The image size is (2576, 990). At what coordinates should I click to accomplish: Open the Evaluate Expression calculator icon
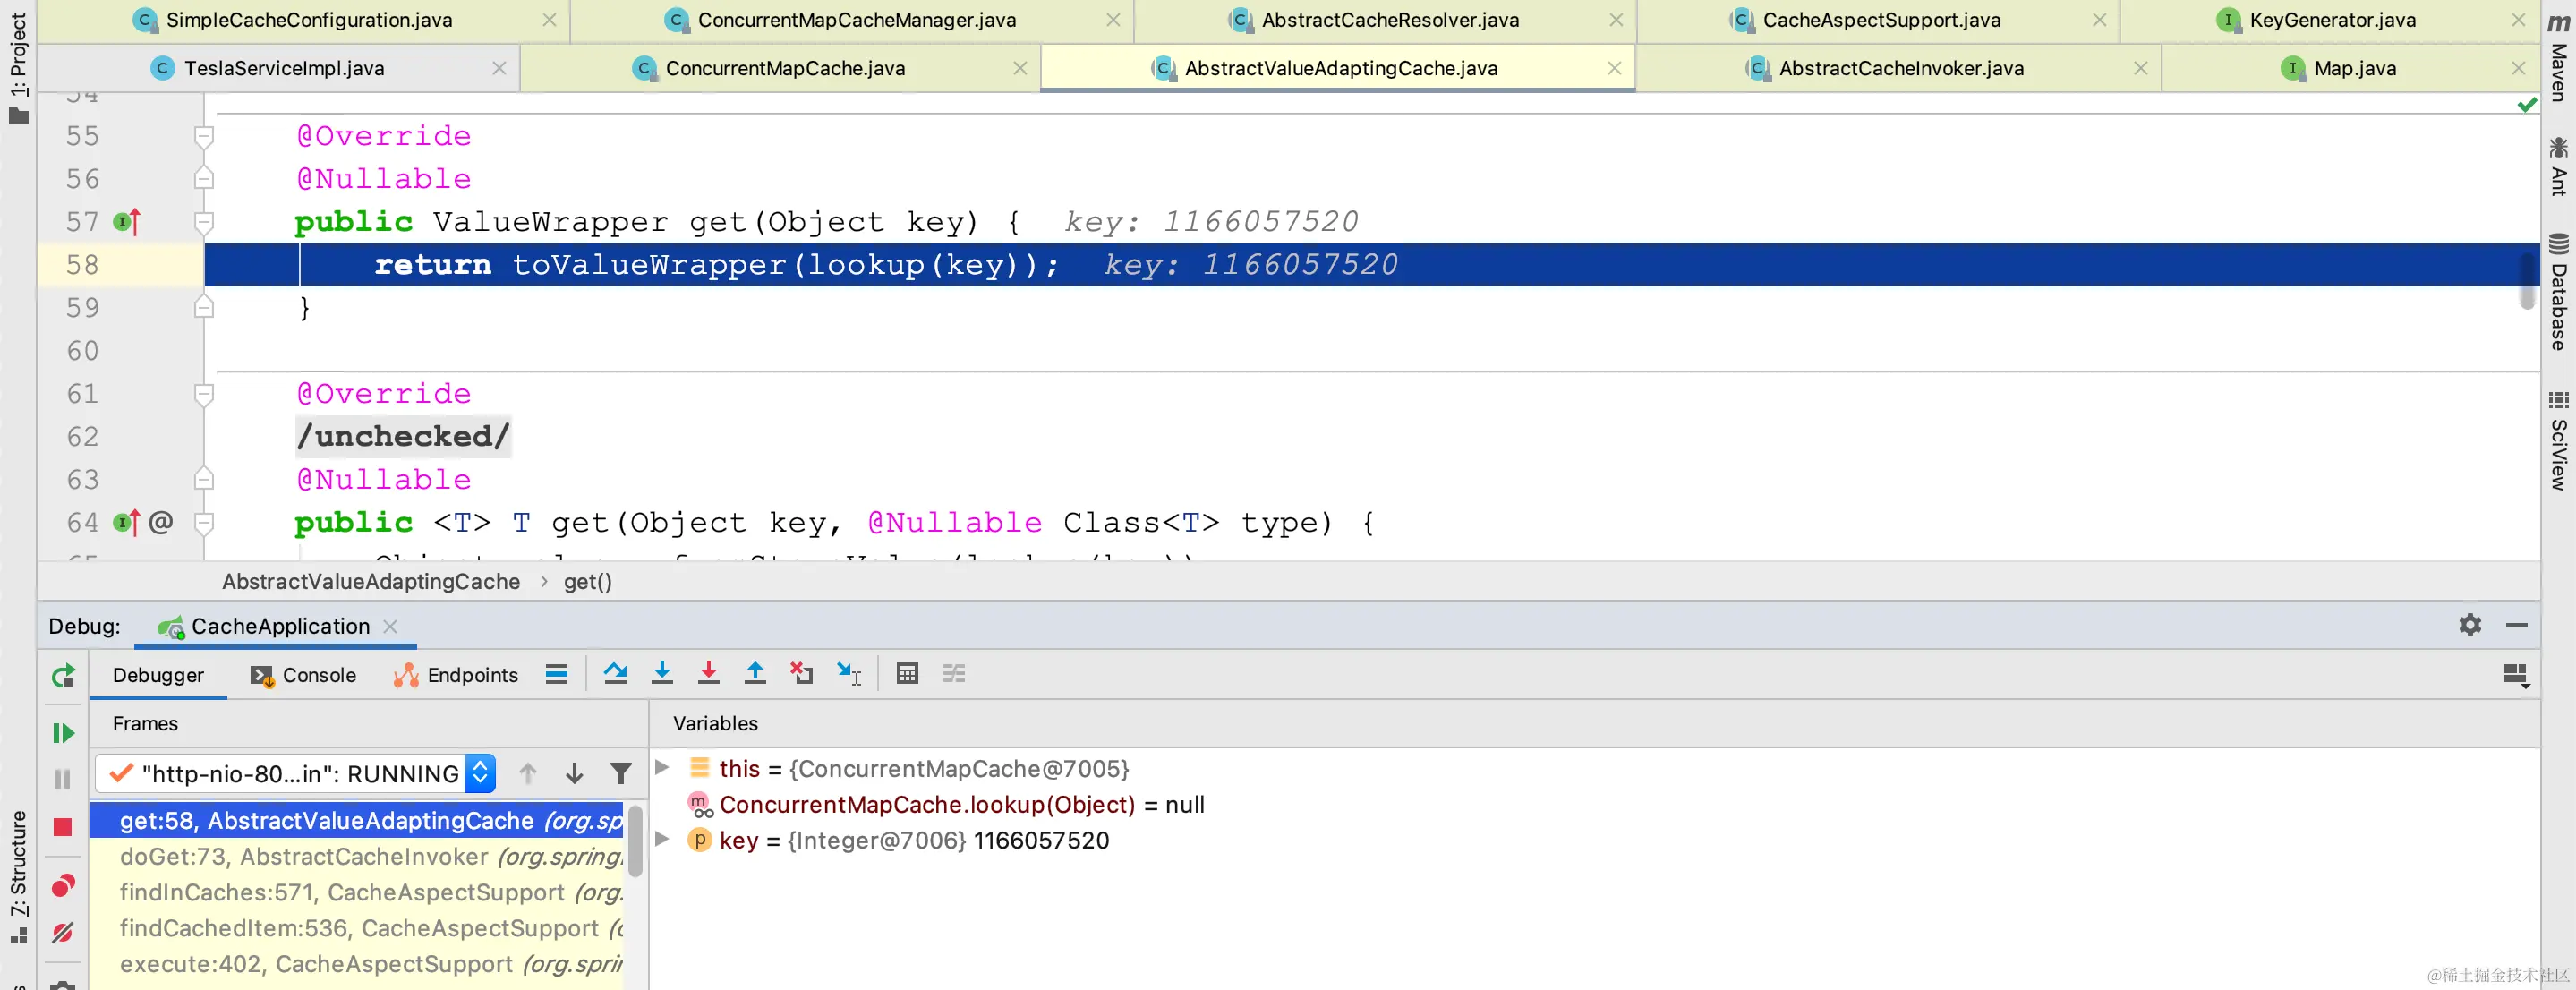click(x=907, y=674)
